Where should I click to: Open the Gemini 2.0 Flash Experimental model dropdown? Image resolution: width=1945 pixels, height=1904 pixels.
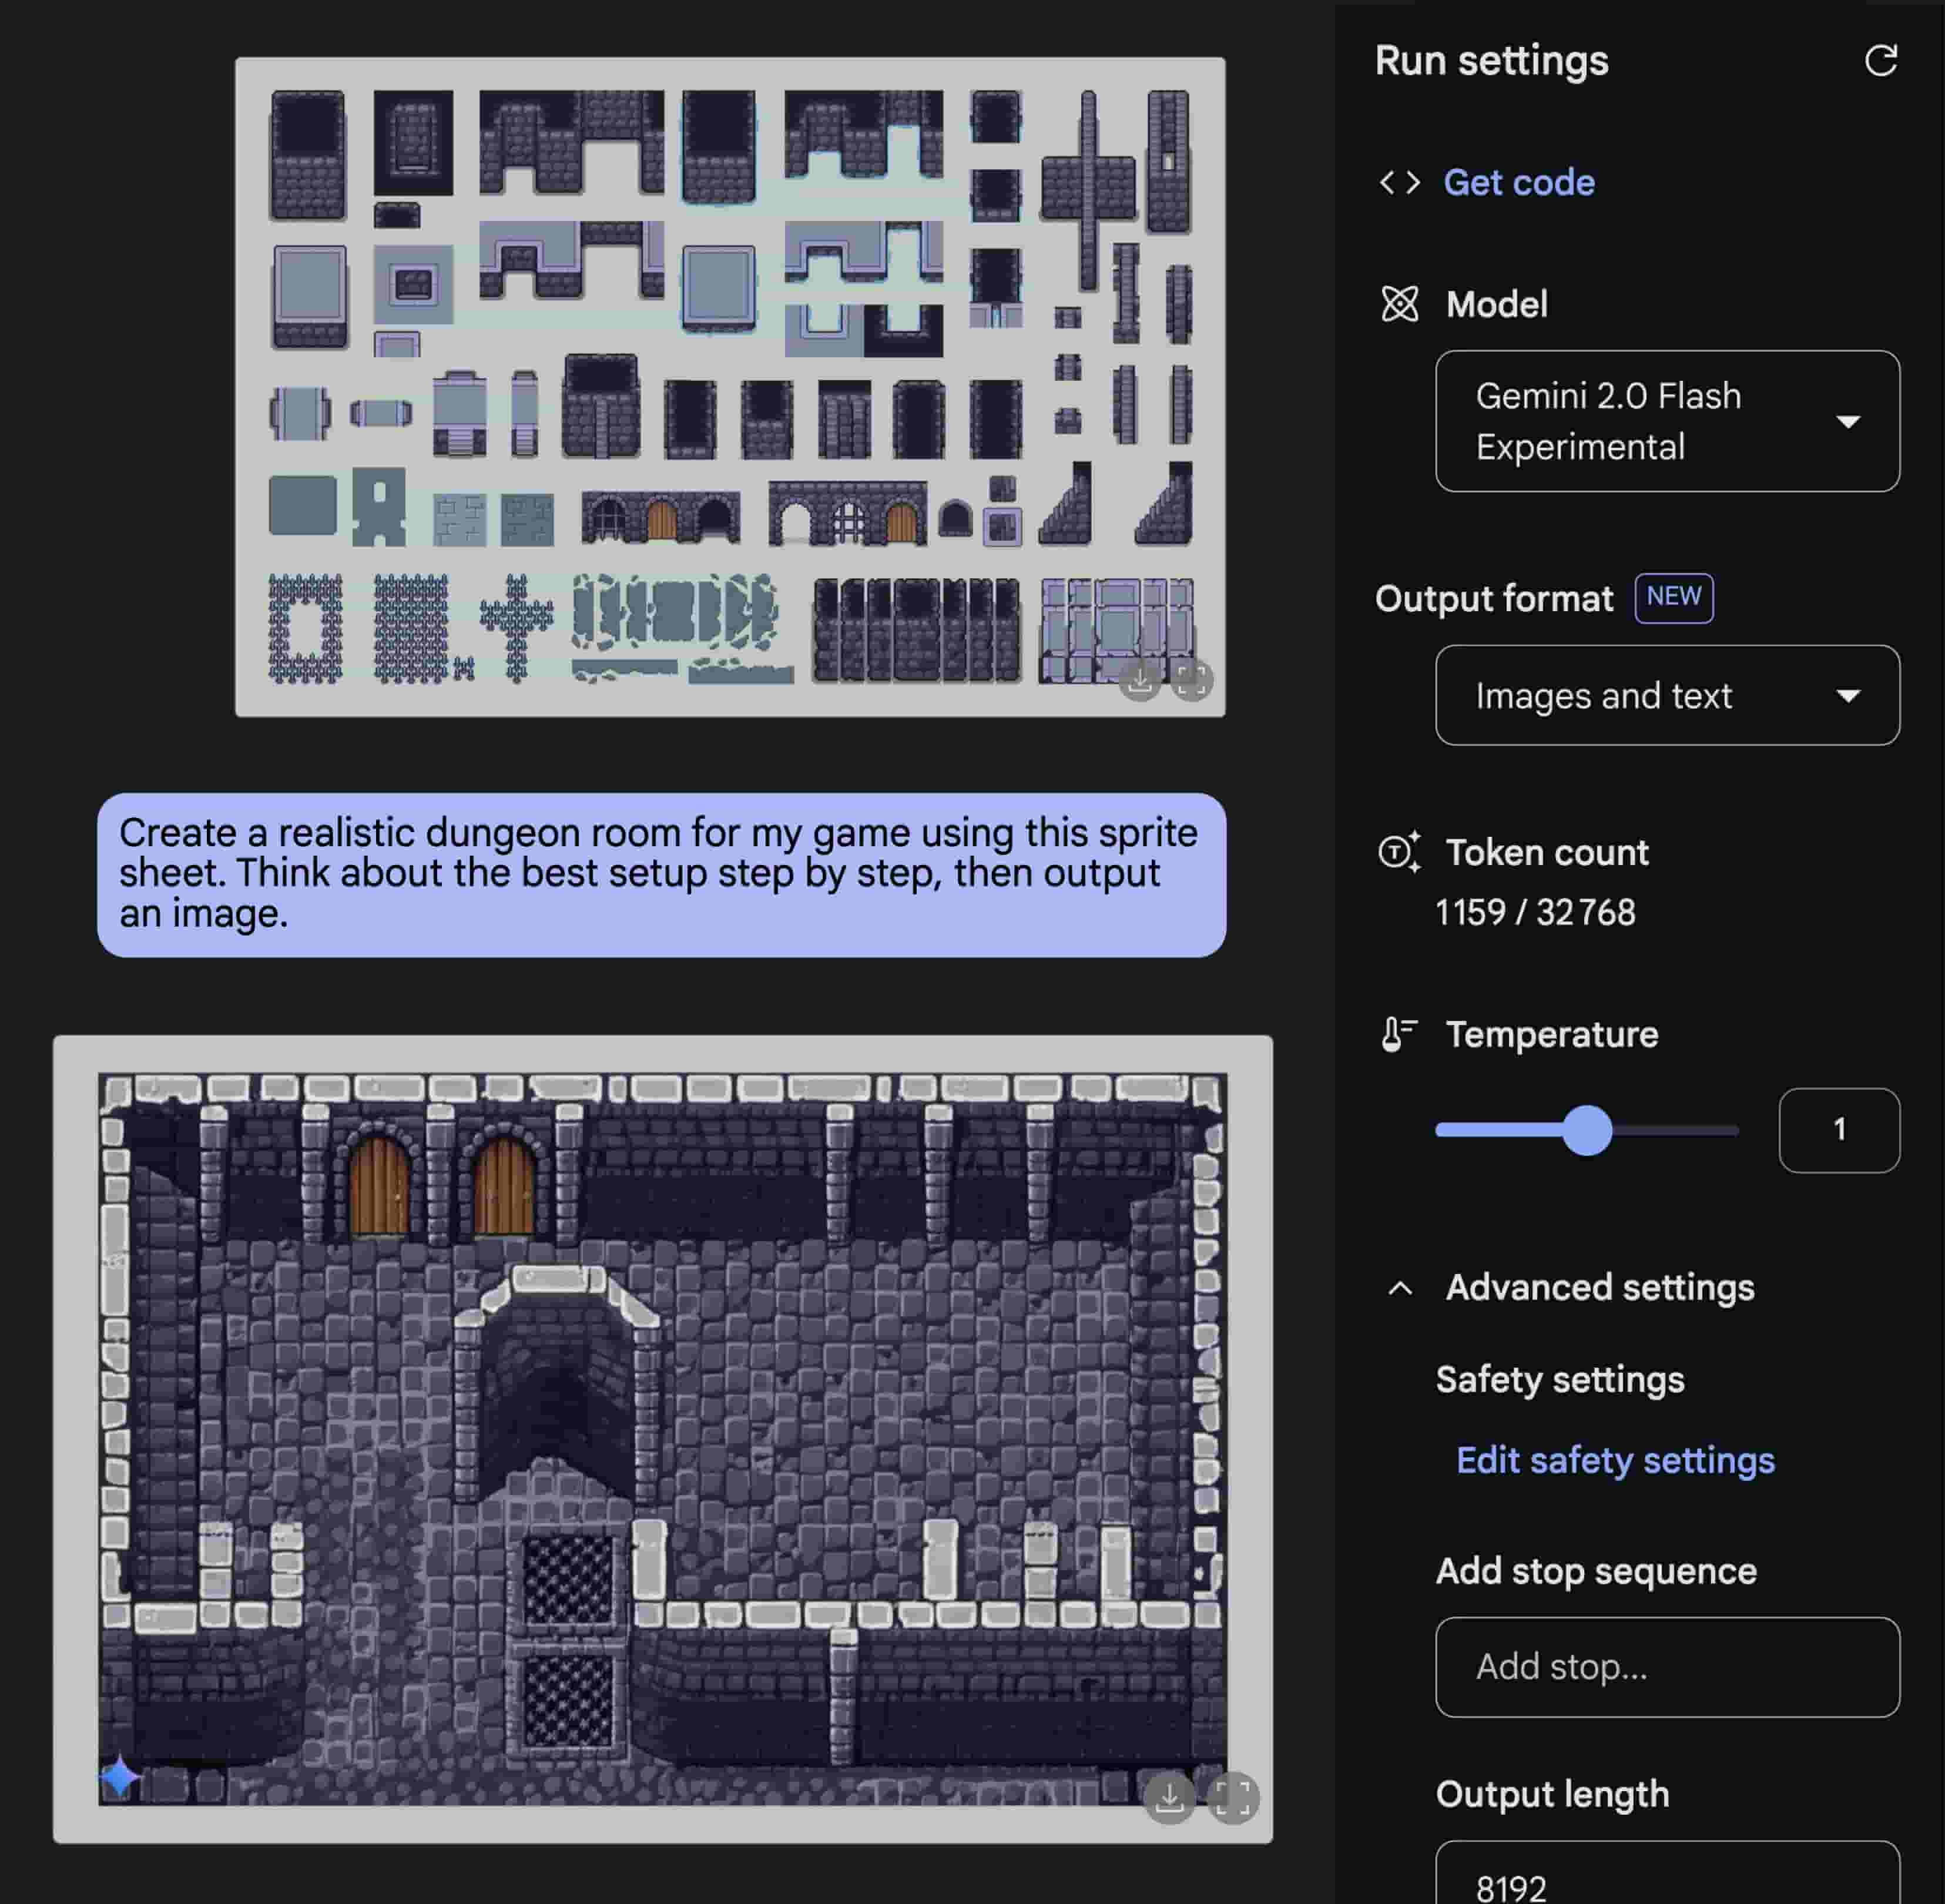tap(1667, 421)
